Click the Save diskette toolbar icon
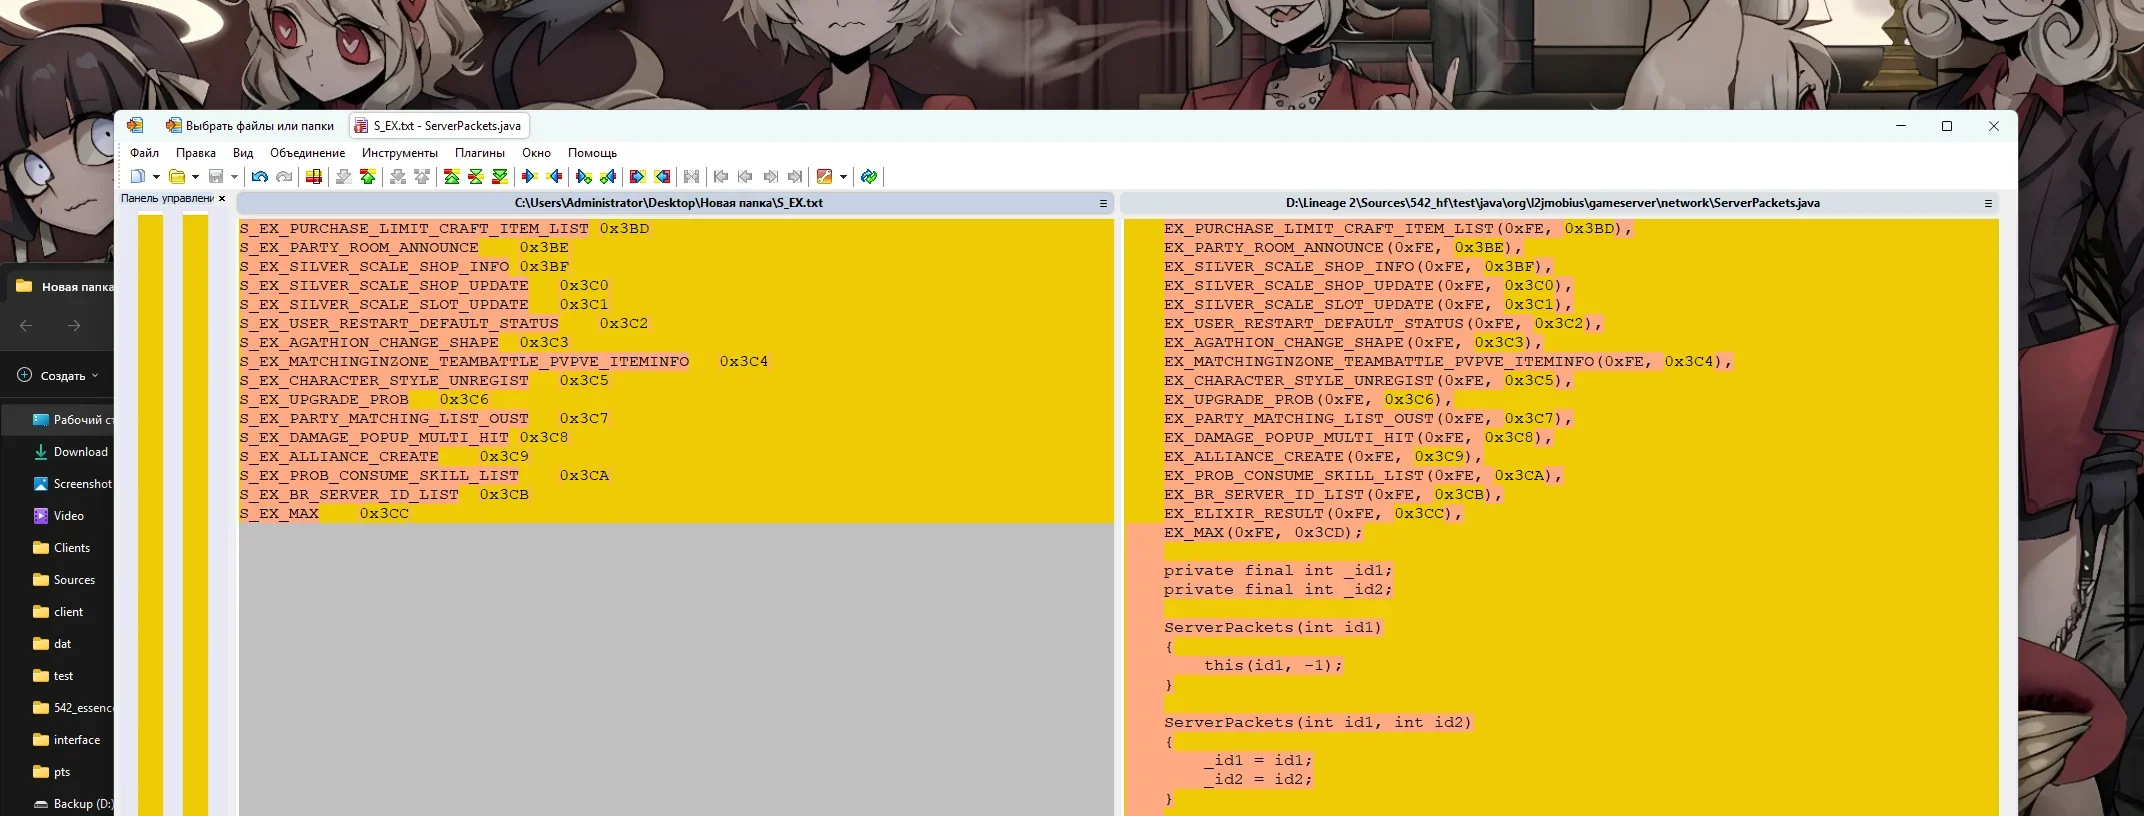This screenshot has height=816, width=2144. (216, 177)
